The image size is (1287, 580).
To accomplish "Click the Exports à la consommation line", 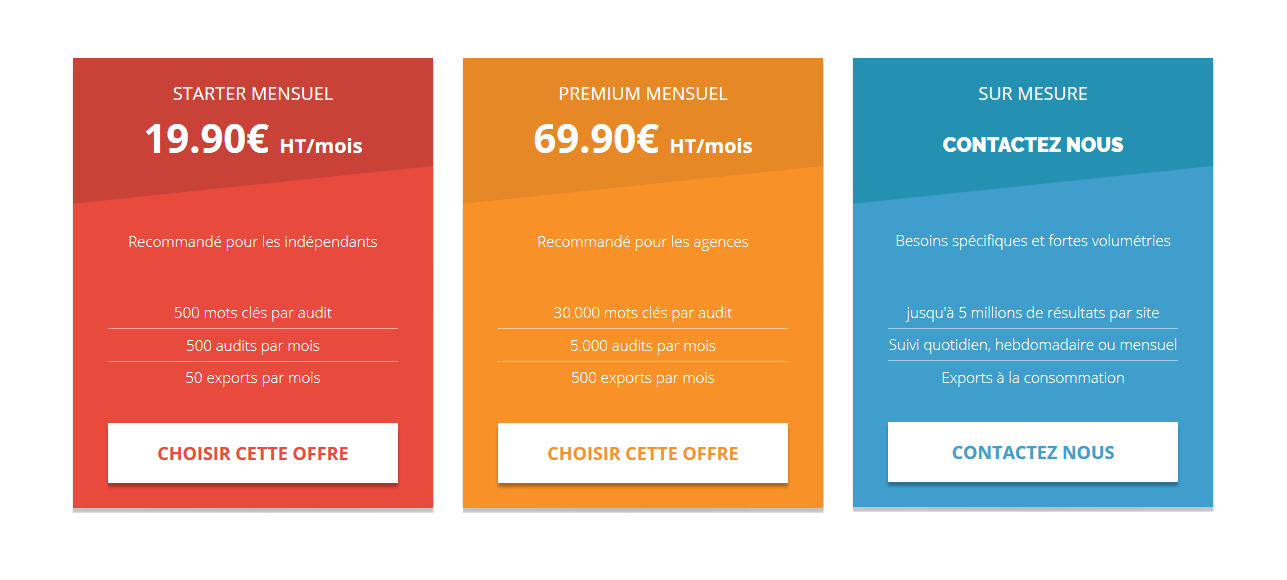I will pyautogui.click(x=1033, y=378).
